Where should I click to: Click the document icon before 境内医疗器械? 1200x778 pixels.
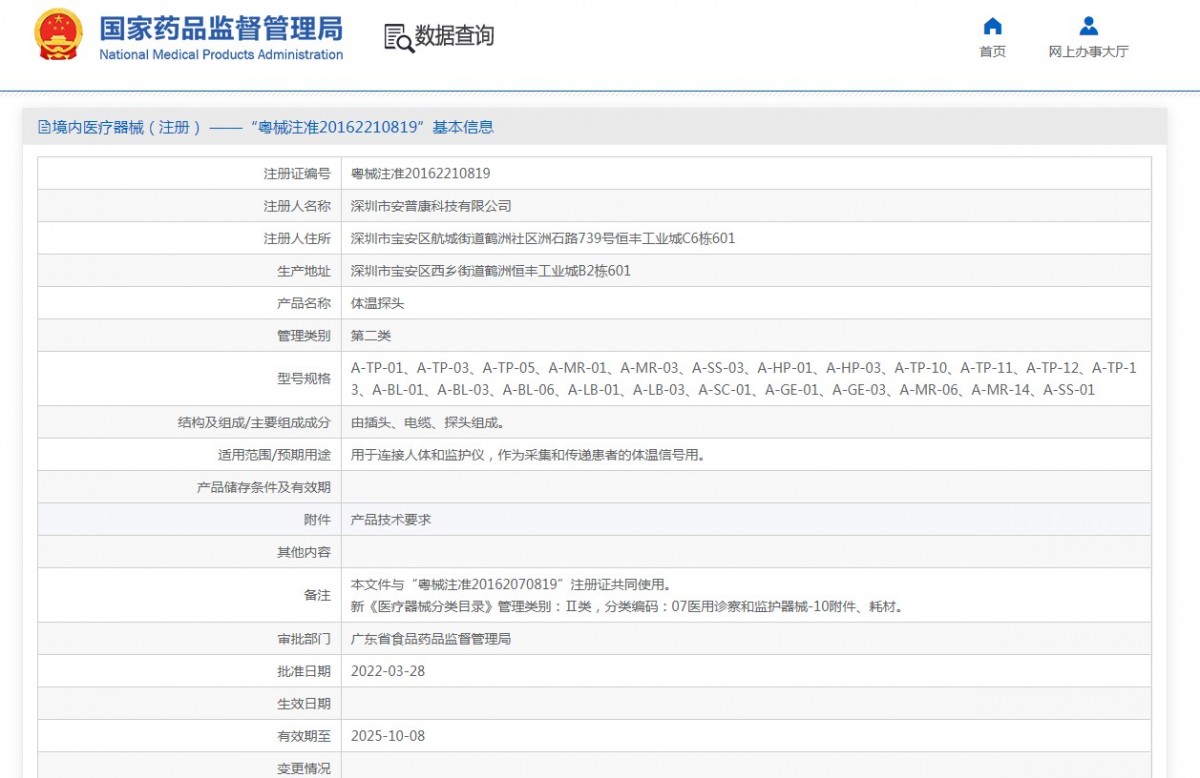(x=44, y=127)
